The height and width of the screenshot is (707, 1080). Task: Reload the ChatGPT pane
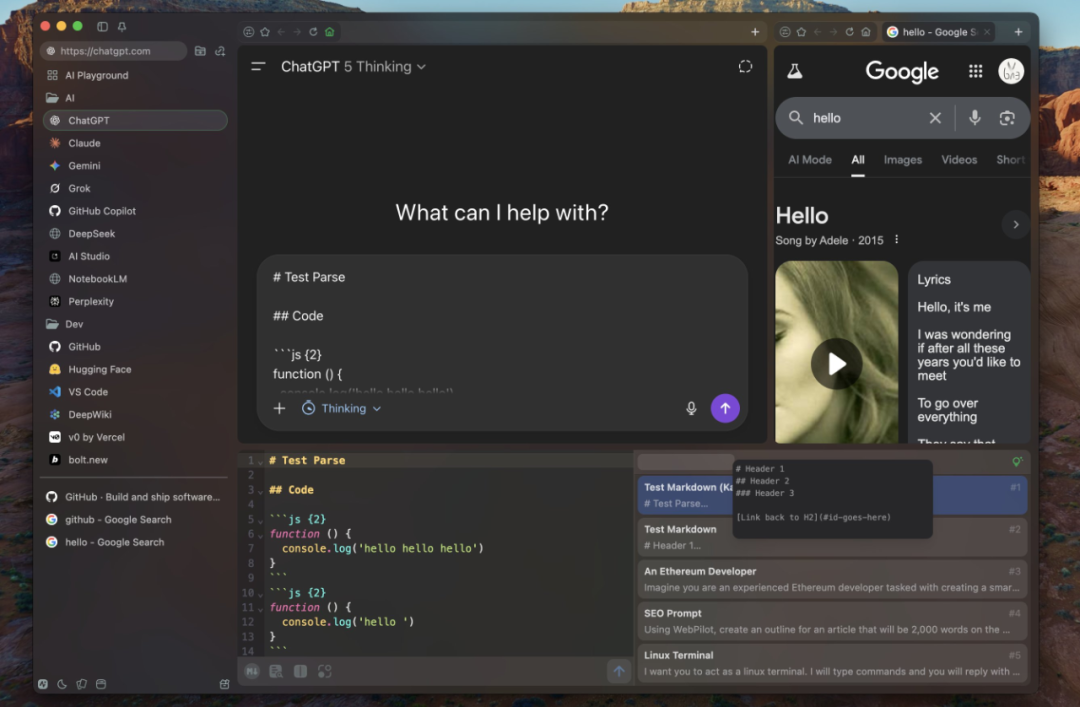[x=313, y=32]
